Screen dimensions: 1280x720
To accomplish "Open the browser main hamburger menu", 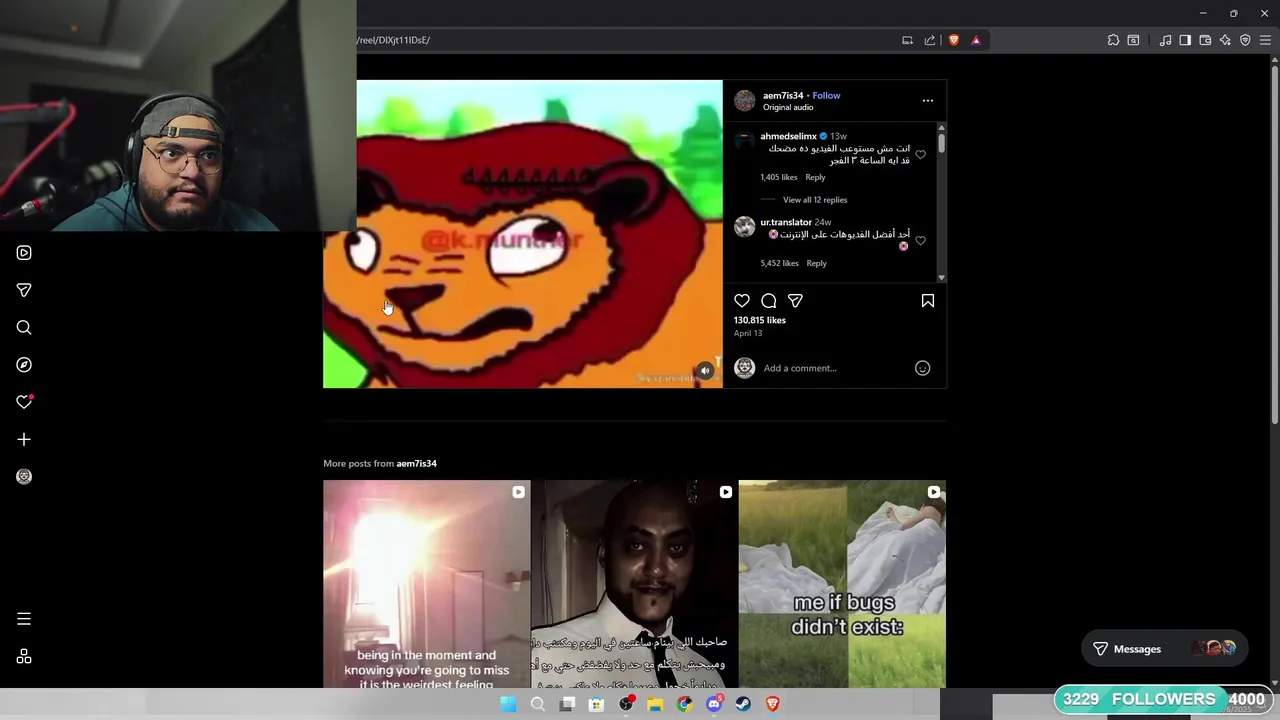I will [1265, 40].
